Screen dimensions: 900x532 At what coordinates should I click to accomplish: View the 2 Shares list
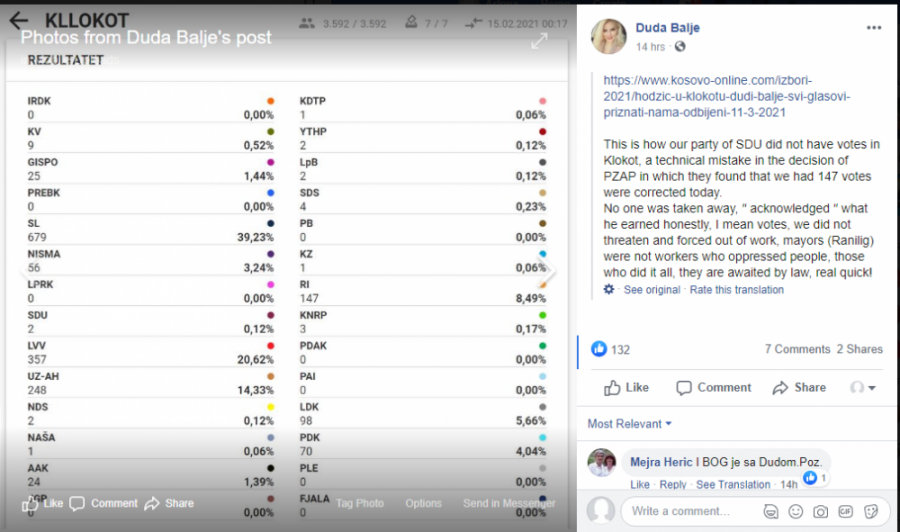pyautogui.click(x=859, y=349)
